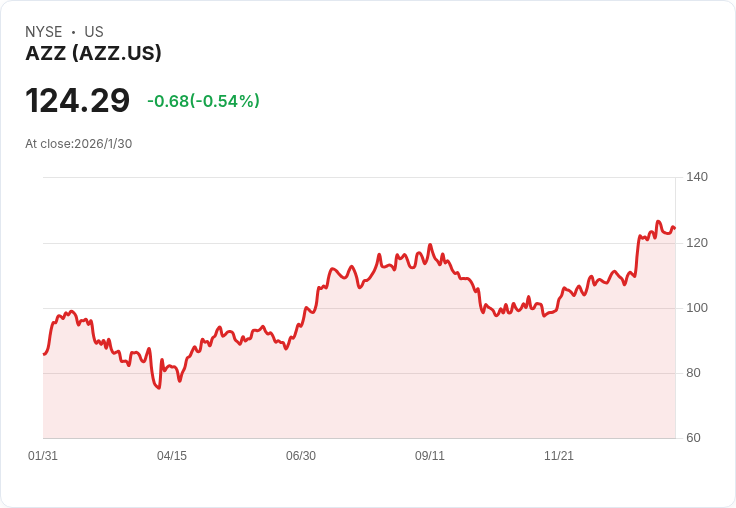Select the 01/31 date on the time axis
This screenshot has height=508, width=736.
43,456
